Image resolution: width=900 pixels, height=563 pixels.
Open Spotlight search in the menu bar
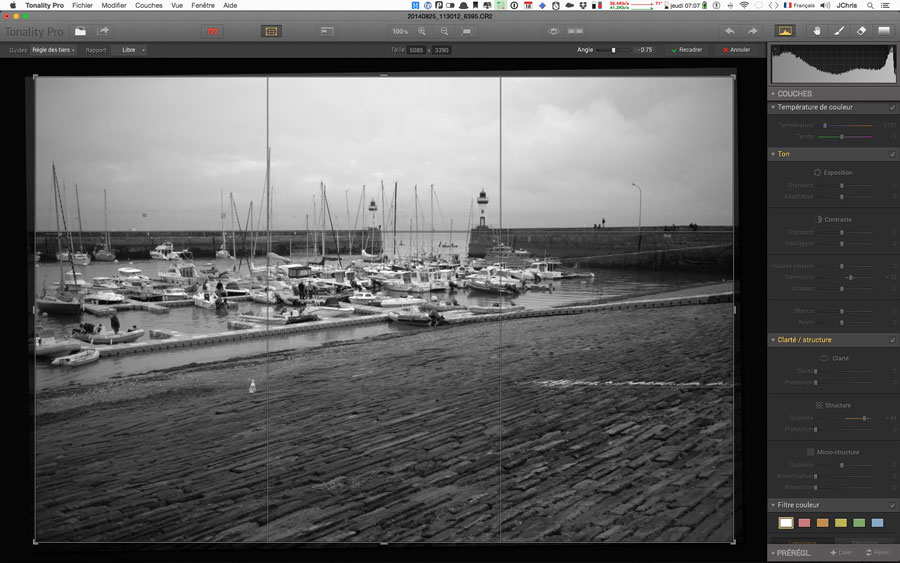[871, 5]
